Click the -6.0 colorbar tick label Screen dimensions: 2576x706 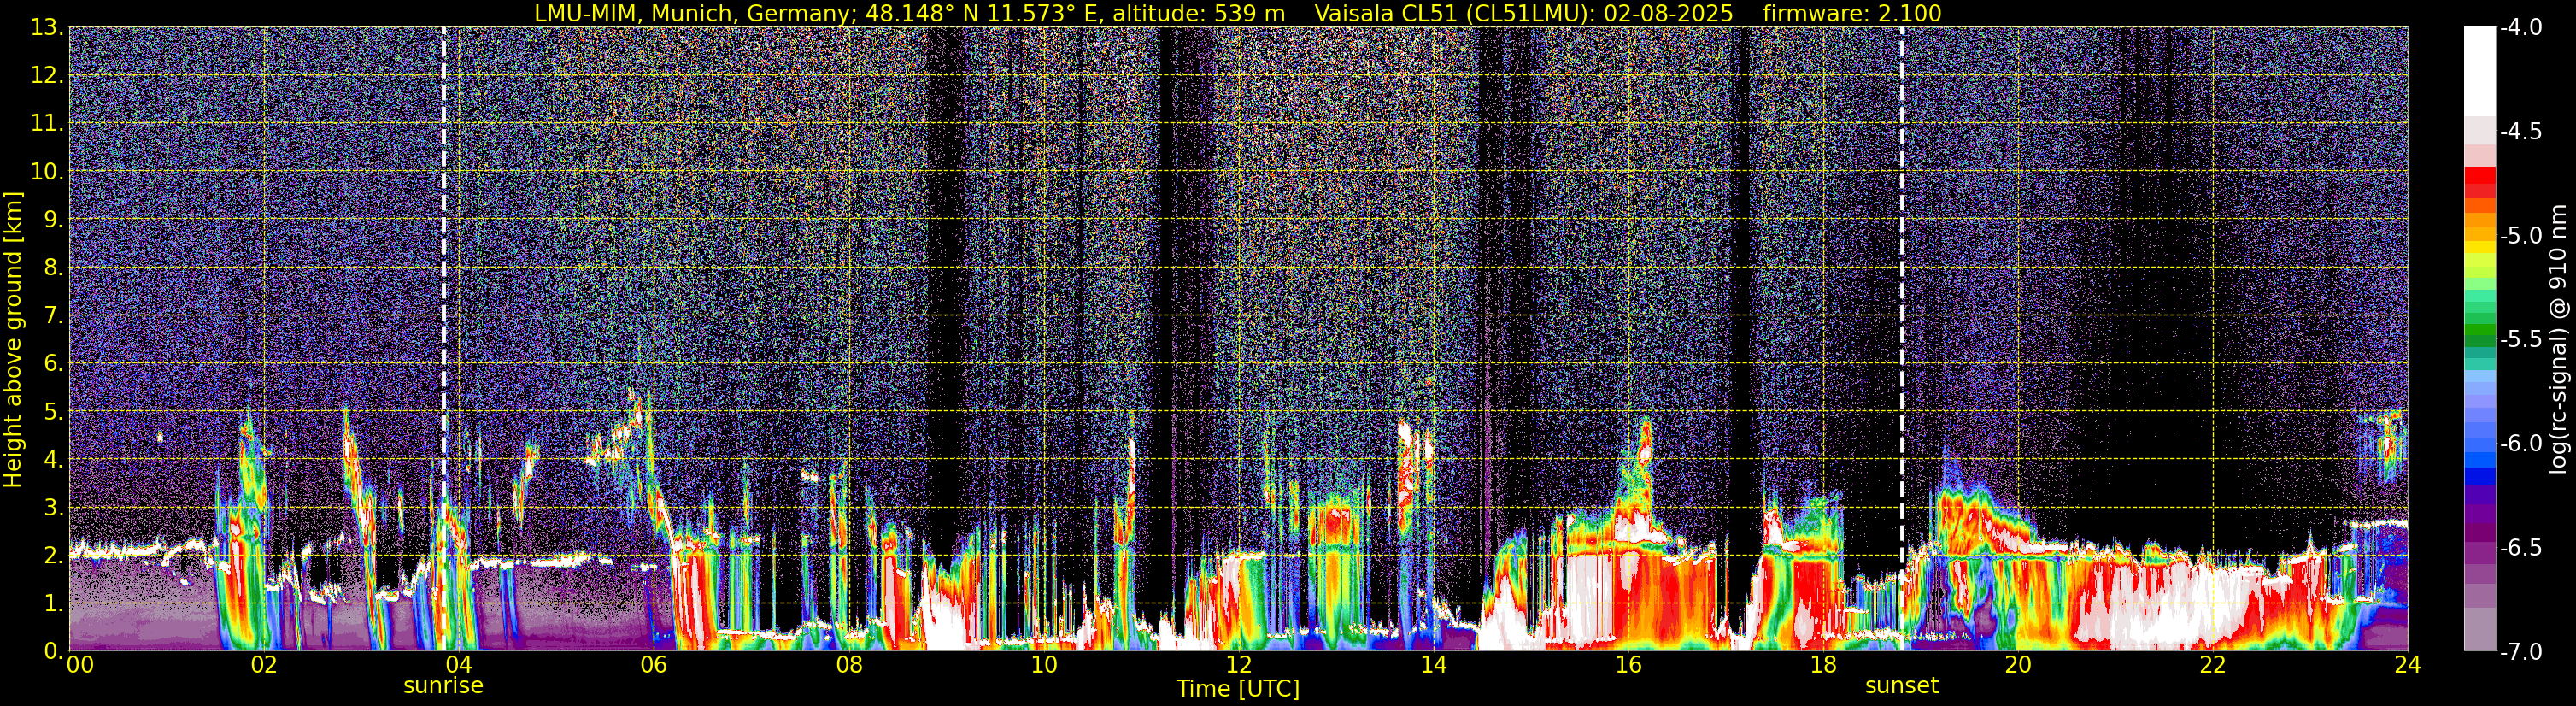pos(2521,444)
